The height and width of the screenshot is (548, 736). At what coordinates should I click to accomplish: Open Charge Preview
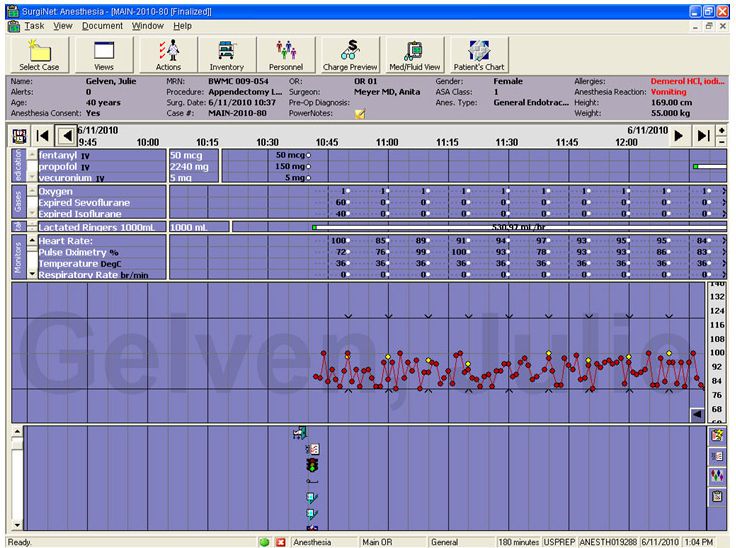pyautogui.click(x=350, y=55)
